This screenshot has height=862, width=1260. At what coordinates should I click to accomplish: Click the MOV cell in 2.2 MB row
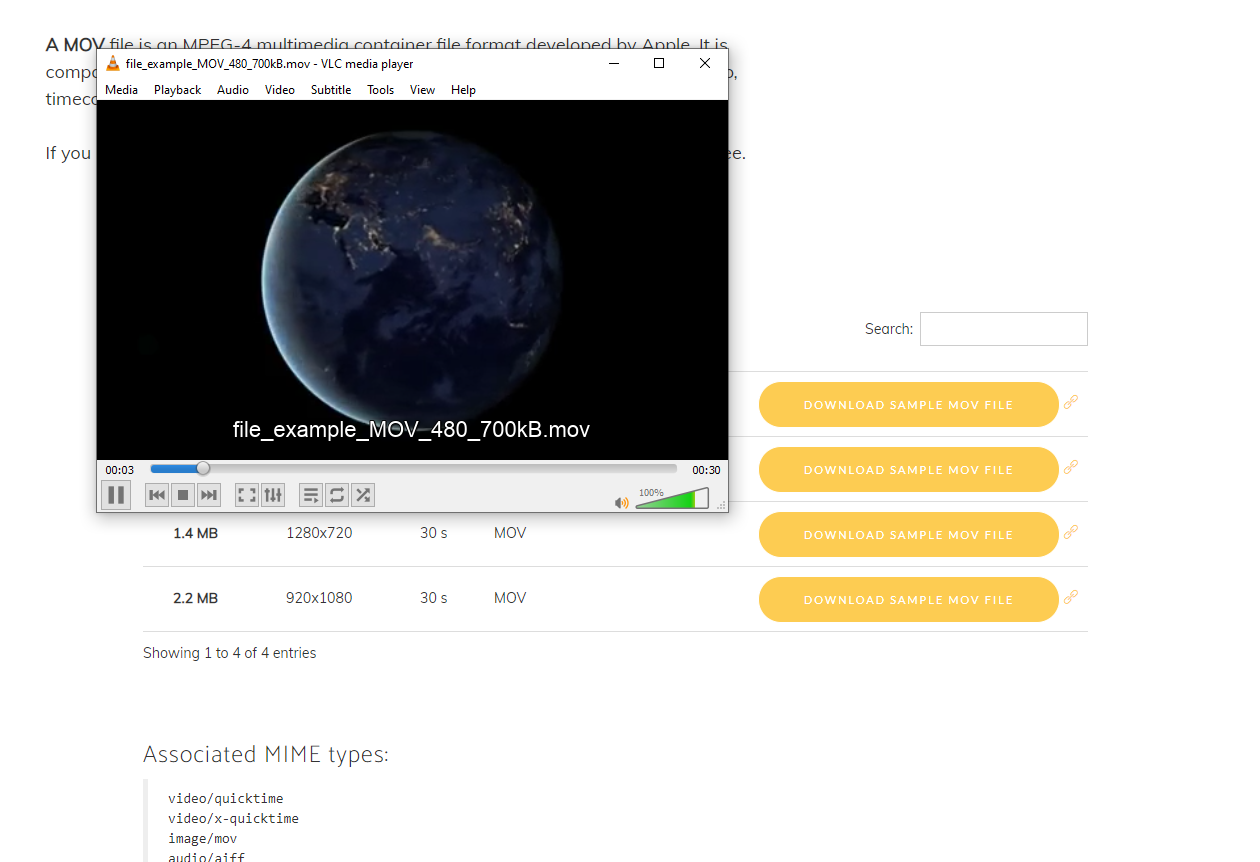coord(510,599)
